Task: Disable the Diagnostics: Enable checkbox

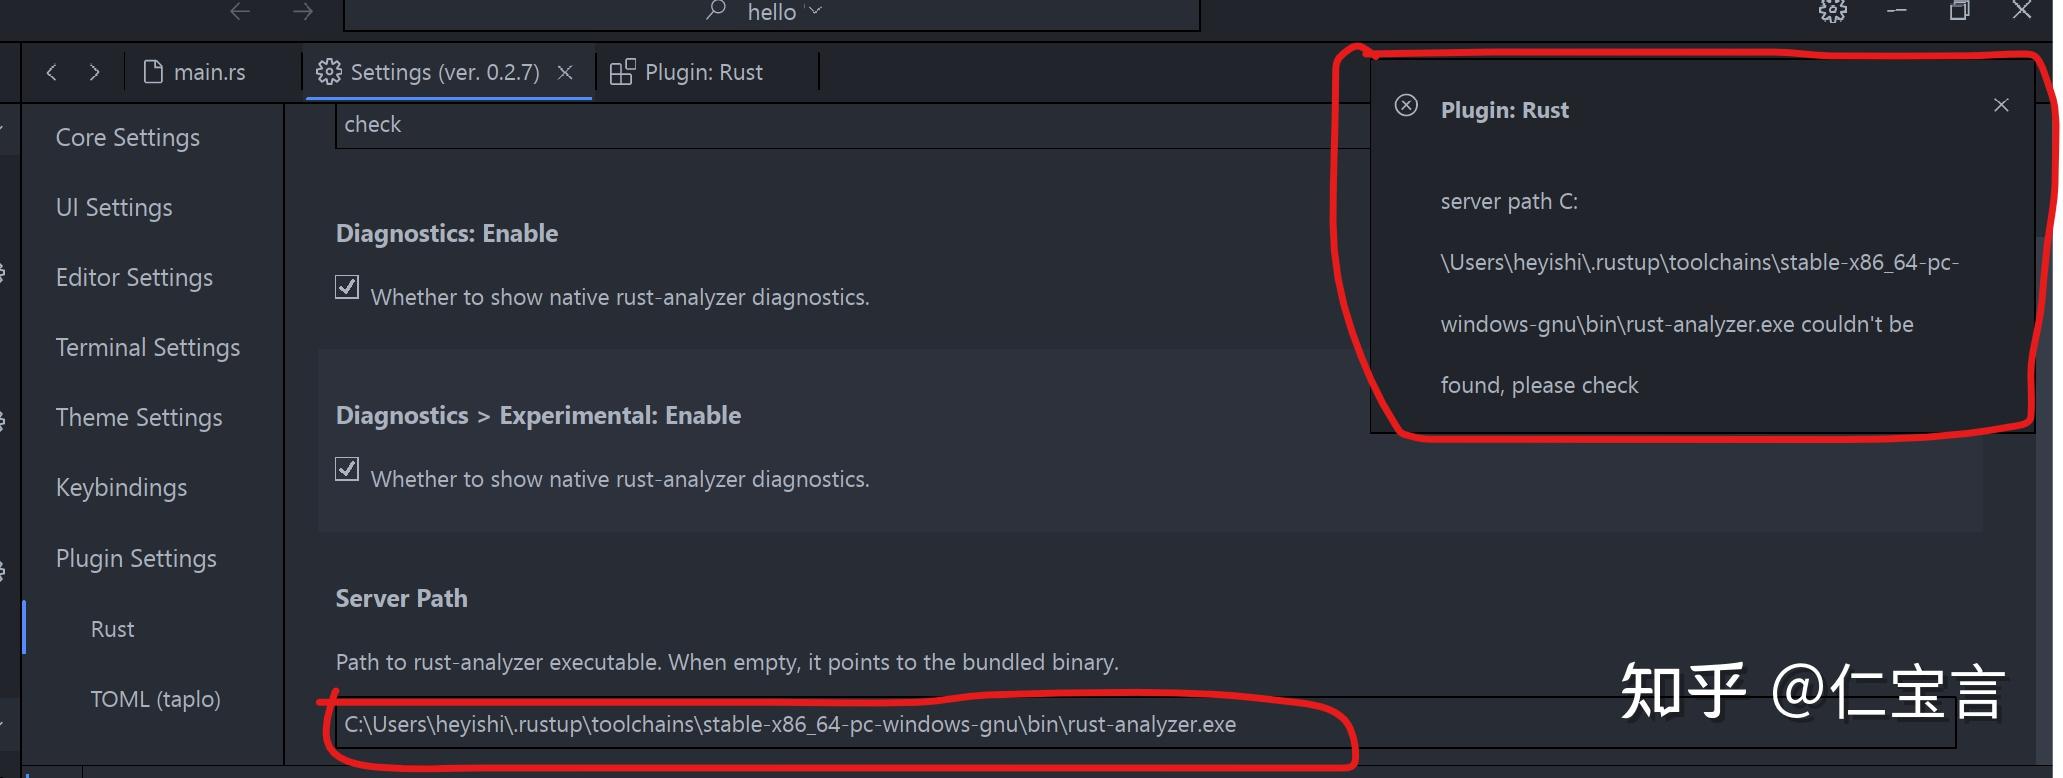Action: coord(347,288)
